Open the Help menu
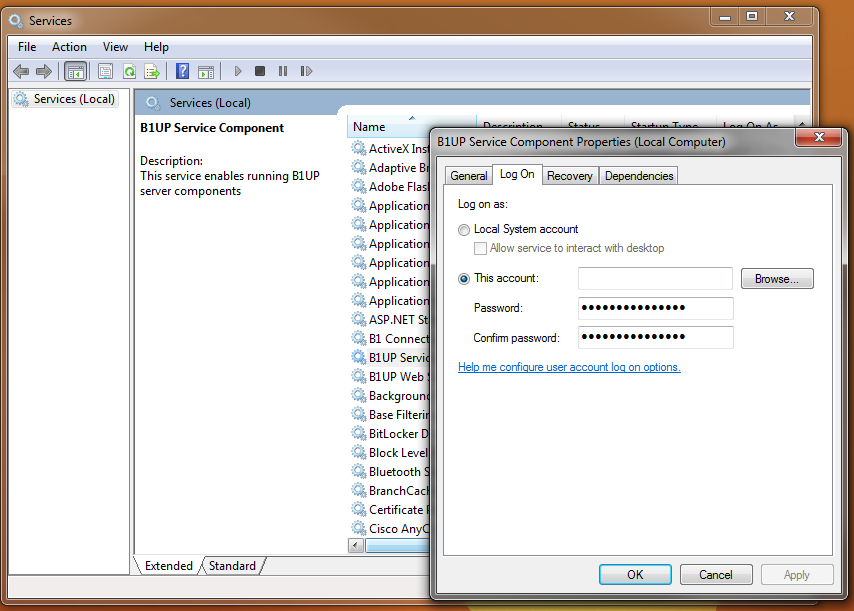The height and width of the screenshot is (611, 854). point(156,47)
